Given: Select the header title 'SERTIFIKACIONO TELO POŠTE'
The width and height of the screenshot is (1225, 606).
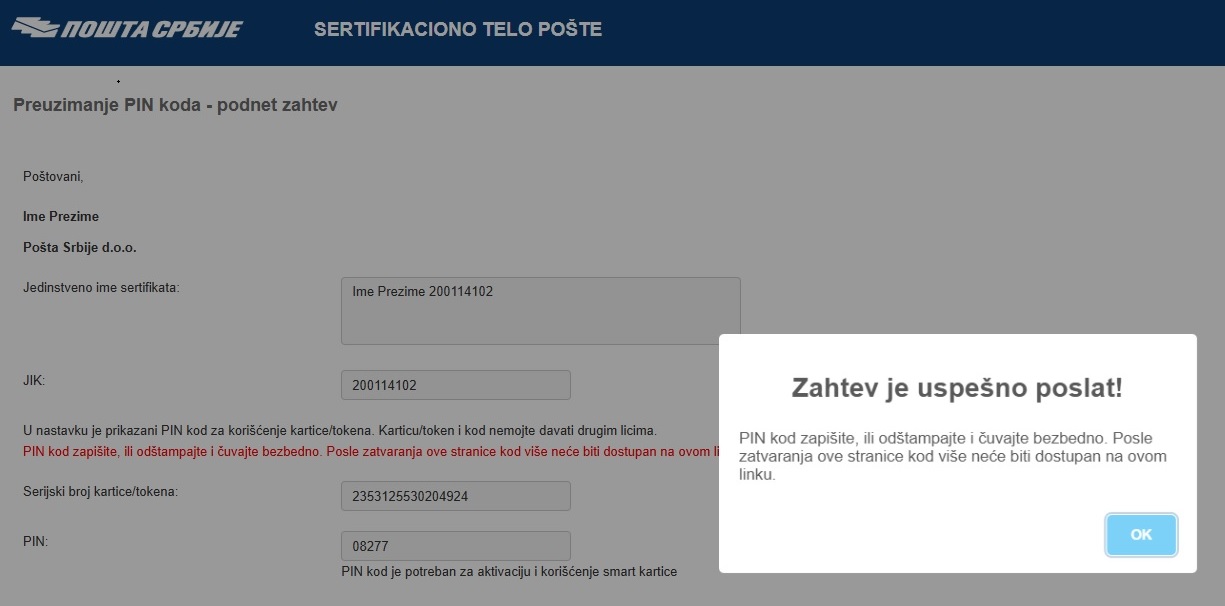Looking at the screenshot, I should pos(458,30).
